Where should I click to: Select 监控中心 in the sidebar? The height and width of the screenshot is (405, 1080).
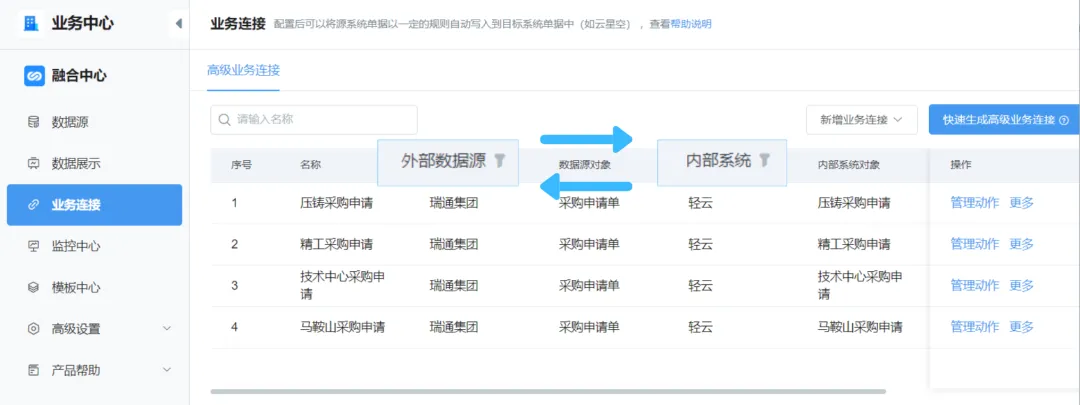coord(76,246)
